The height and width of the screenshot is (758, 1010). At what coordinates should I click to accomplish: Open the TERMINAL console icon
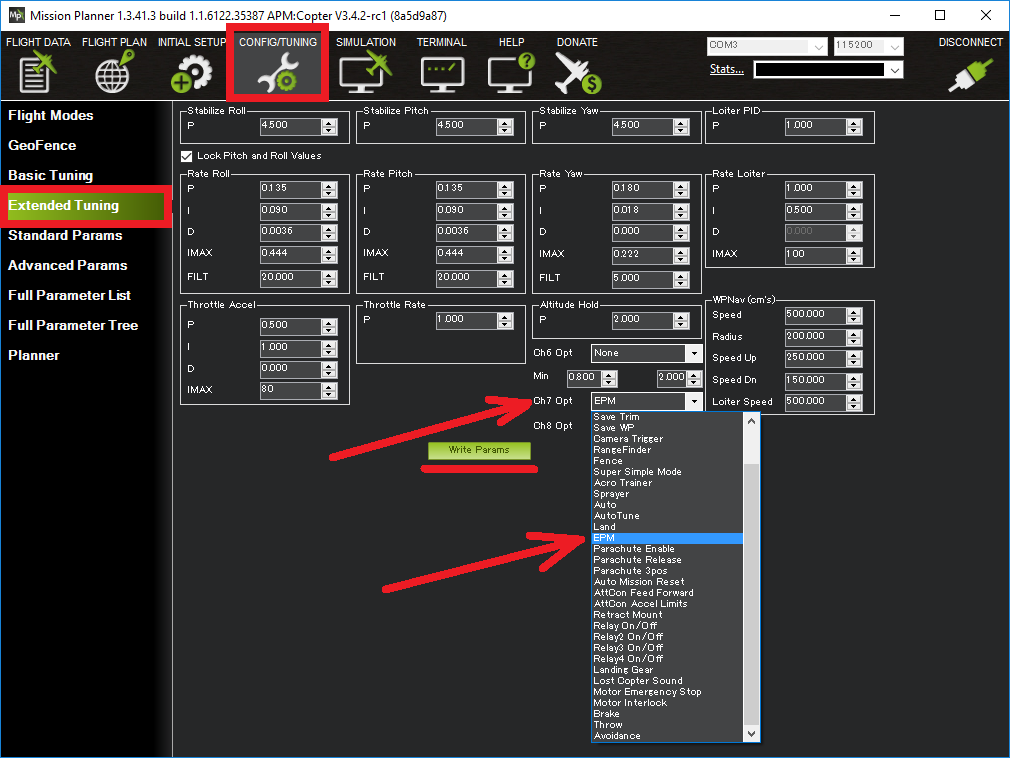(x=441, y=70)
